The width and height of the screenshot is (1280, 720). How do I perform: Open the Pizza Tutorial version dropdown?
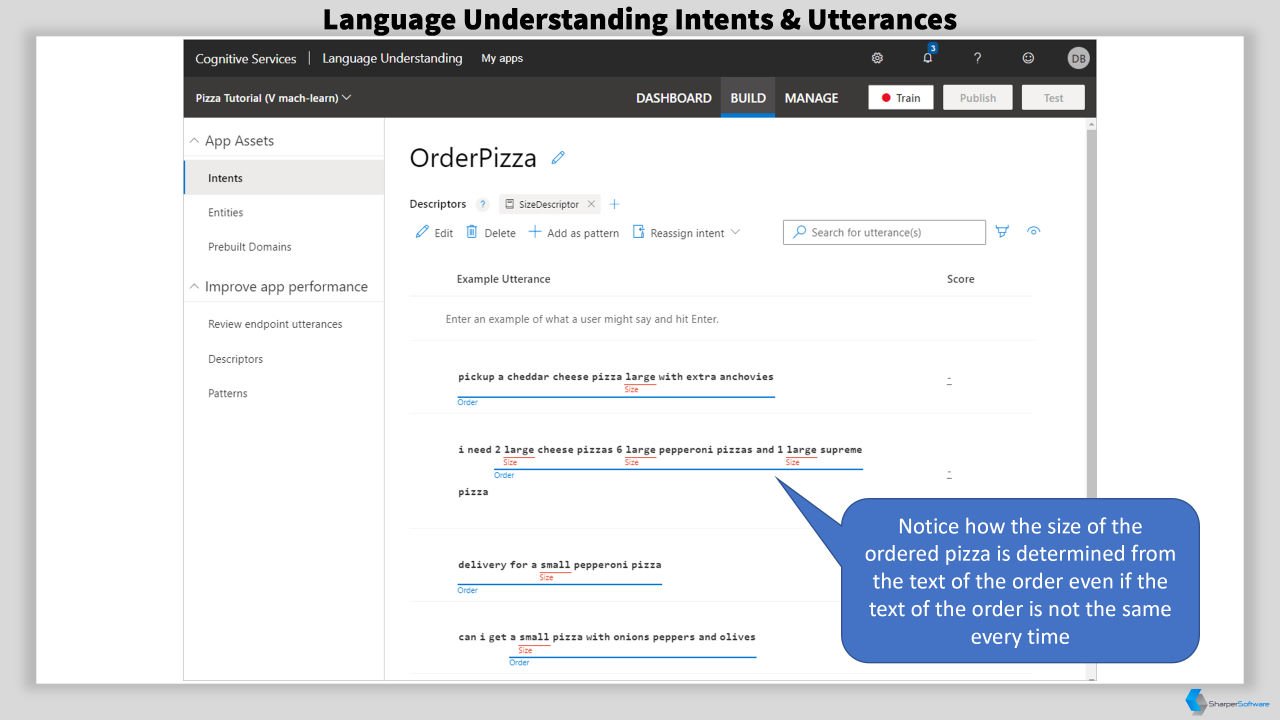tap(273, 98)
